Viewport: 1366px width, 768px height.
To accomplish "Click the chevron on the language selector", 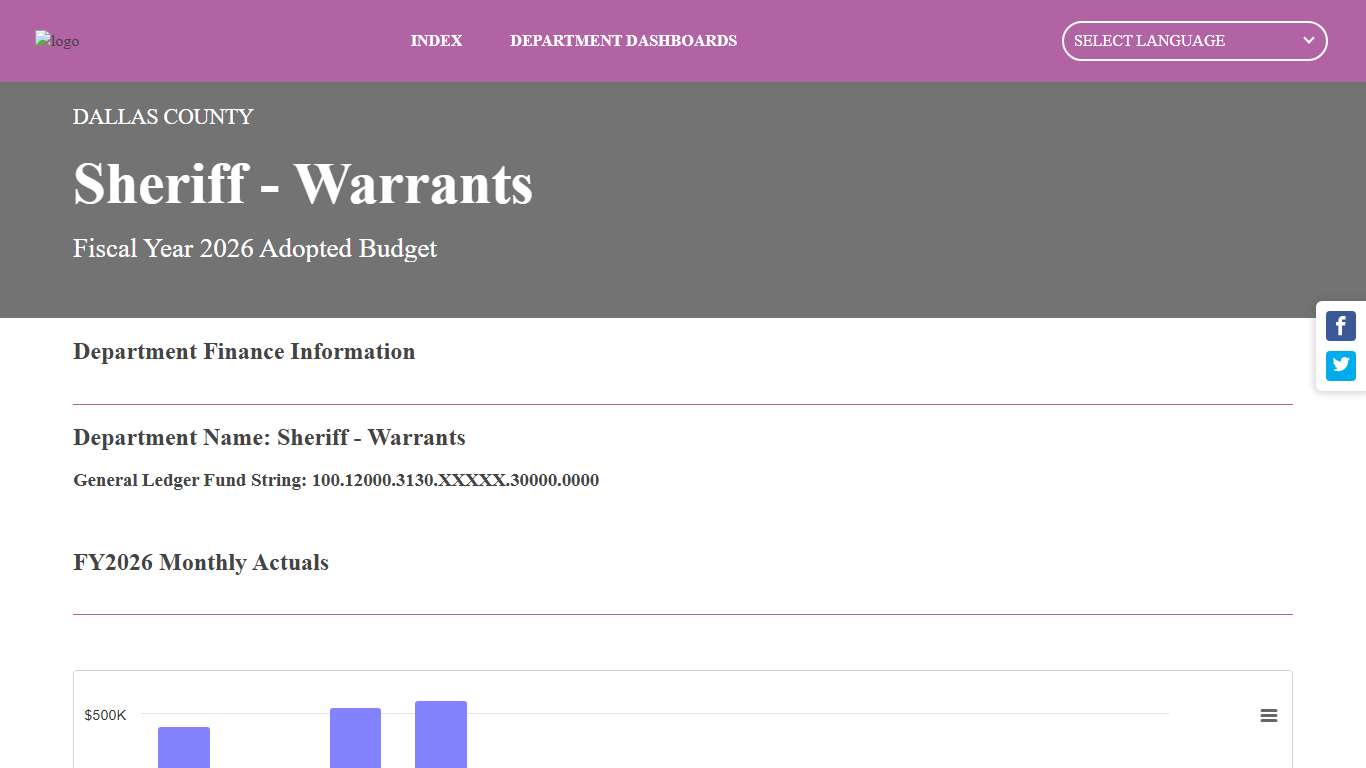I will pos(1308,41).
